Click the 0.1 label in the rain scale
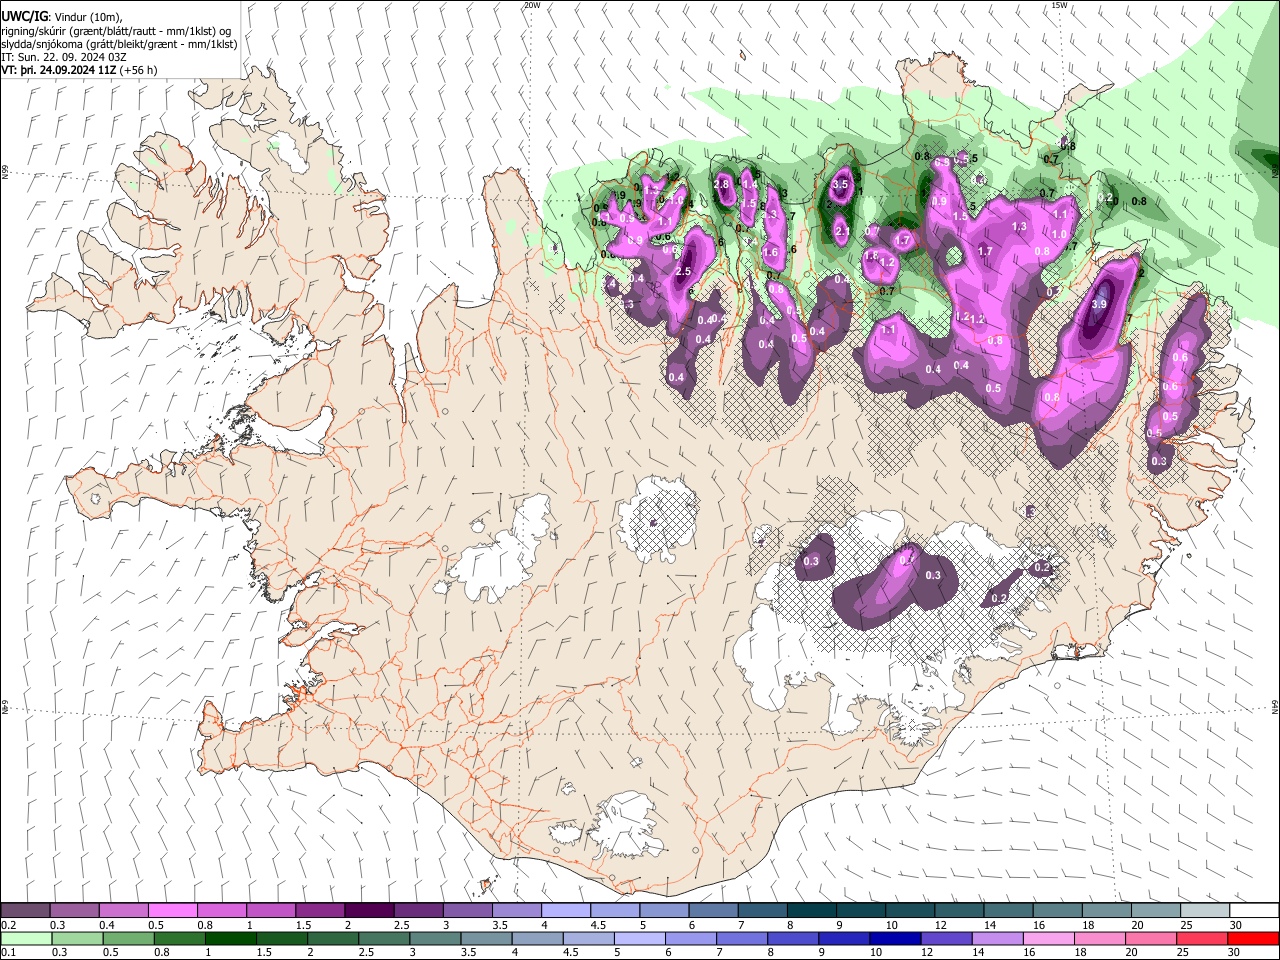This screenshot has height=960, width=1280. point(8,952)
